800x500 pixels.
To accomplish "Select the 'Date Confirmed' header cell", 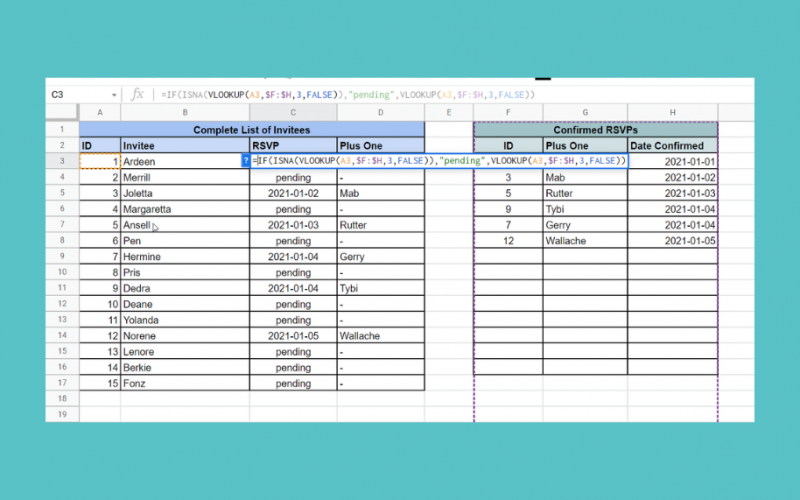I will pyautogui.click(x=673, y=145).
